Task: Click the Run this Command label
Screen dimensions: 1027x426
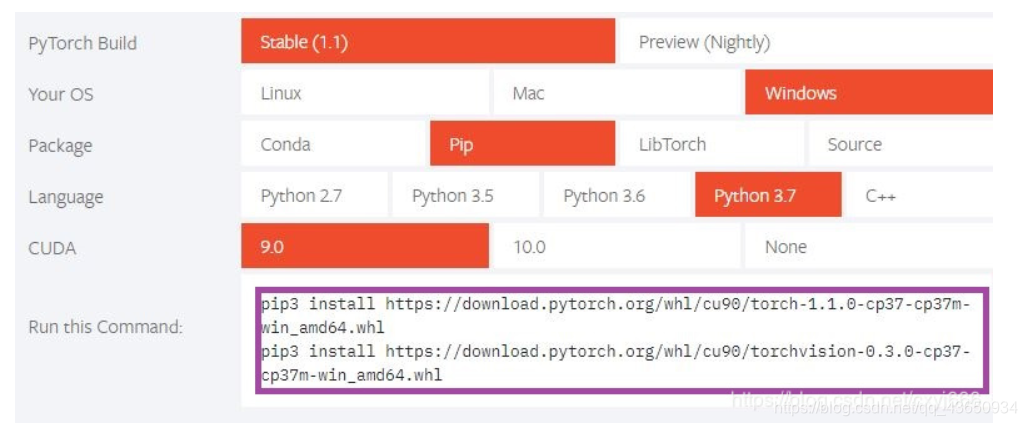Action: pyautogui.click(x=105, y=326)
